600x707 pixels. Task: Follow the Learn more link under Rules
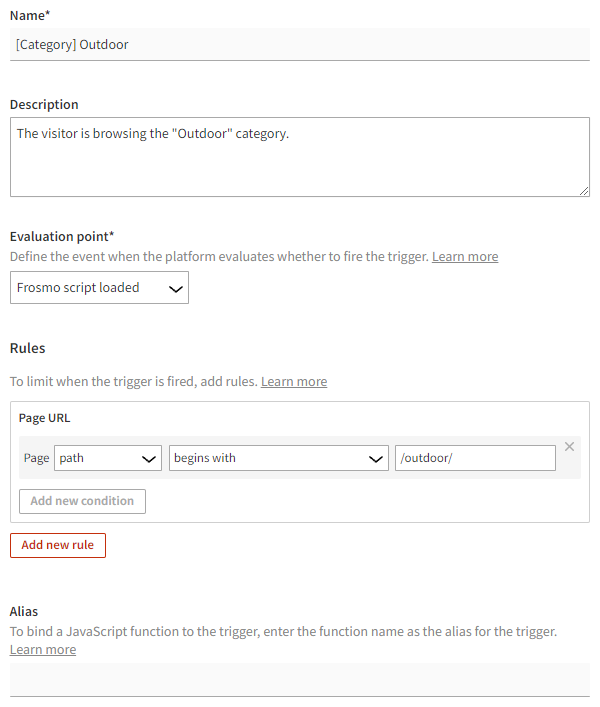(x=294, y=382)
